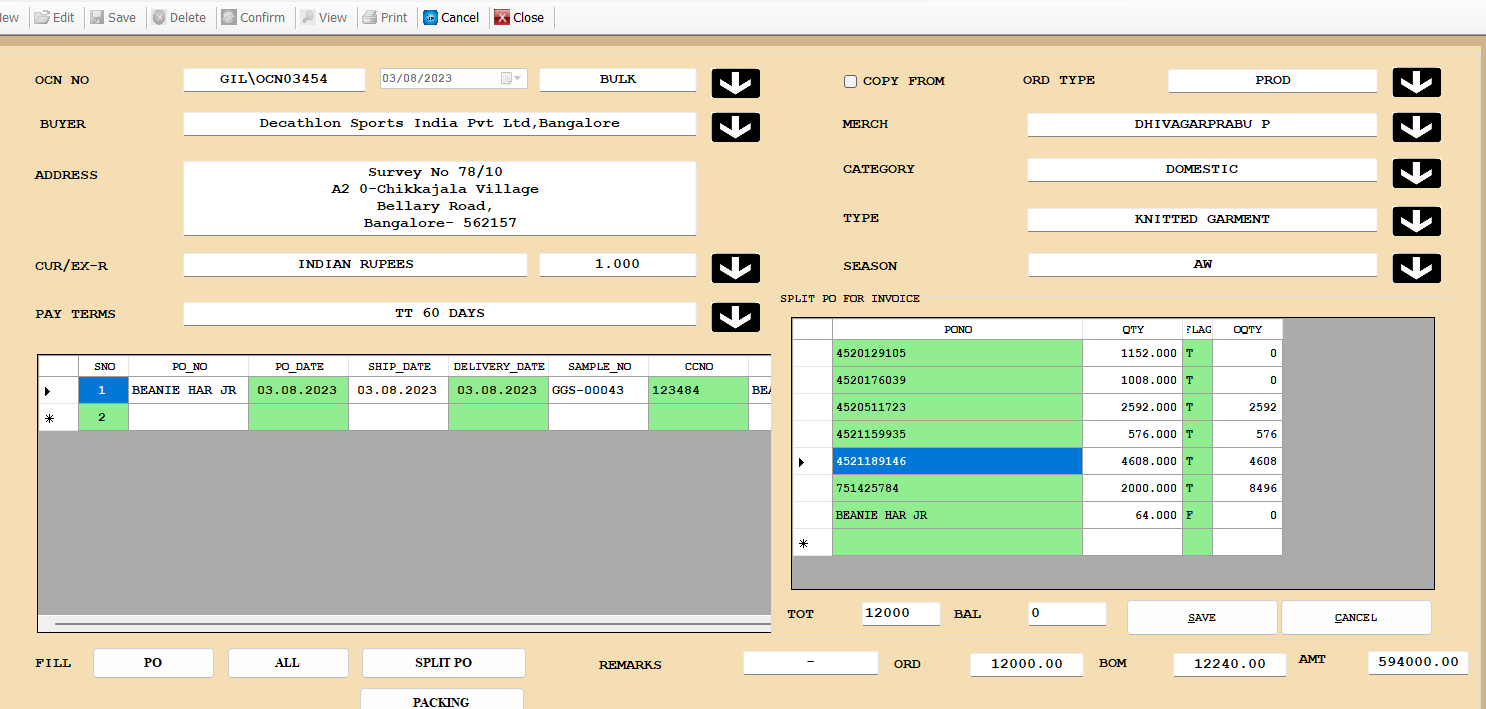Expand the SEASON selection arrow

pos(1416,268)
